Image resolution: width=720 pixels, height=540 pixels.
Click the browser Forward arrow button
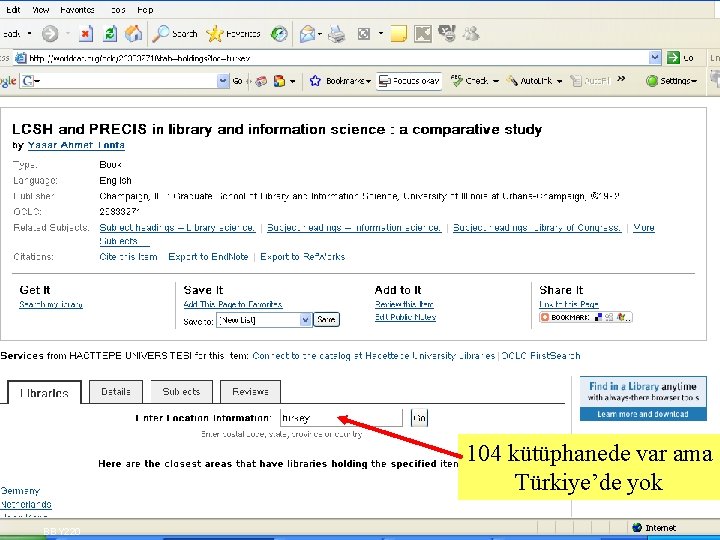point(50,34)
